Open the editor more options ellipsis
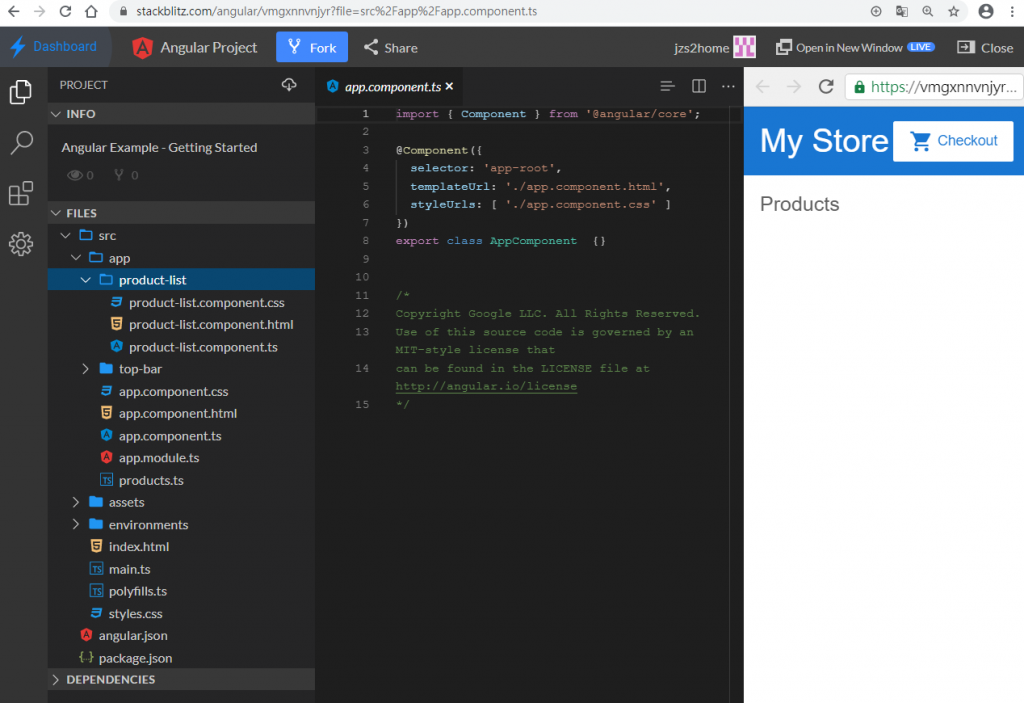This screenshot has width=1024, height=703. point(728,86)
